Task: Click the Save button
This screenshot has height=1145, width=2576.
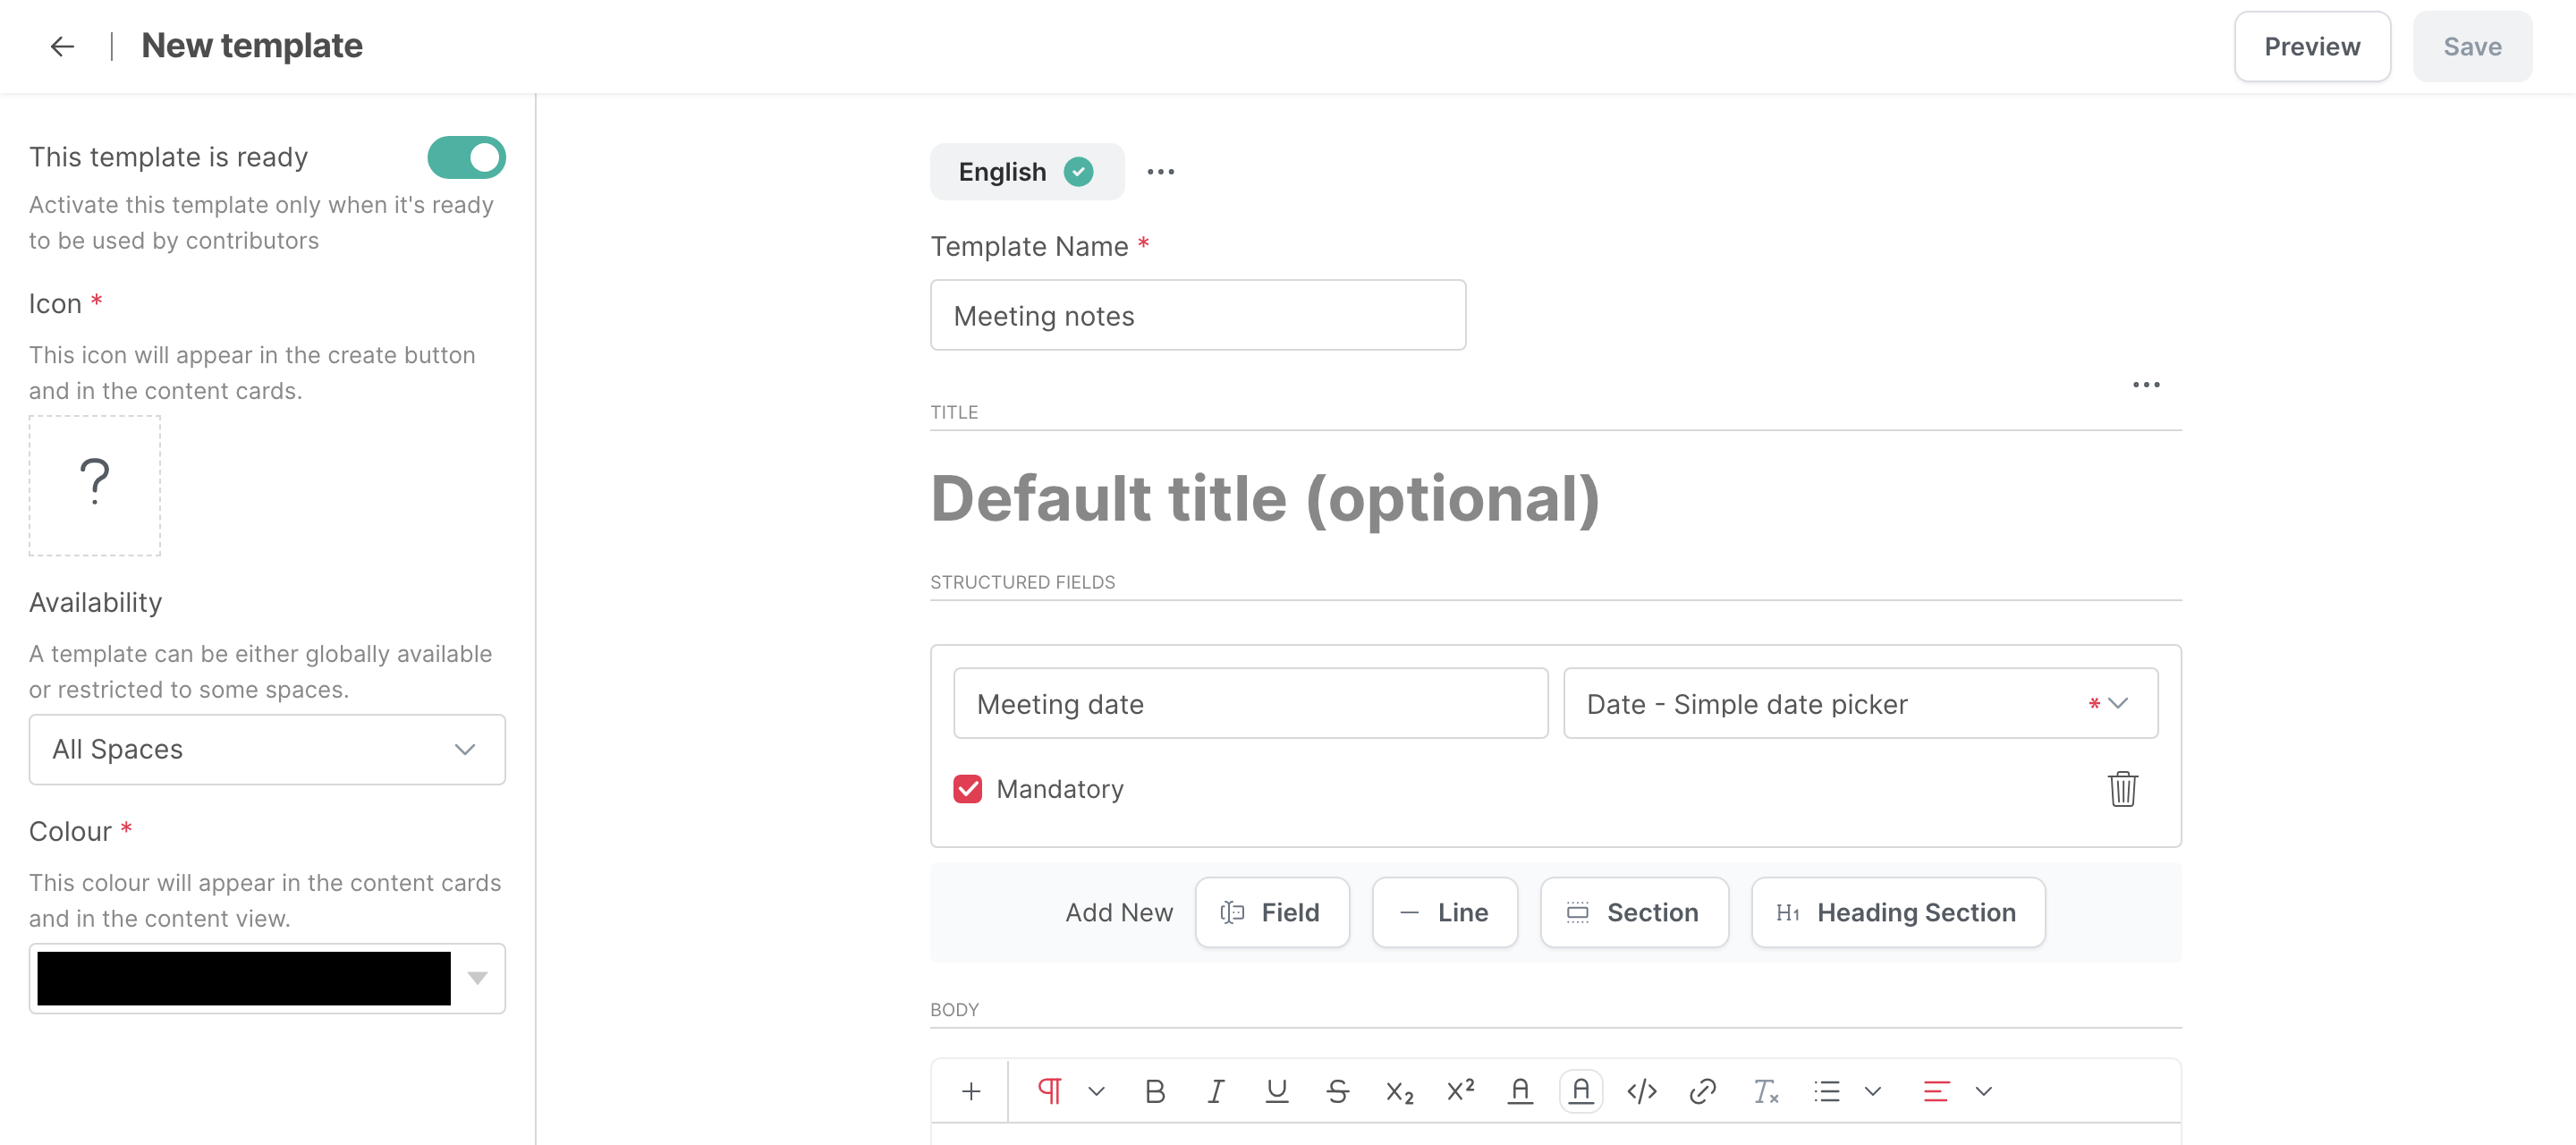Action: (x=2472, y=46)
